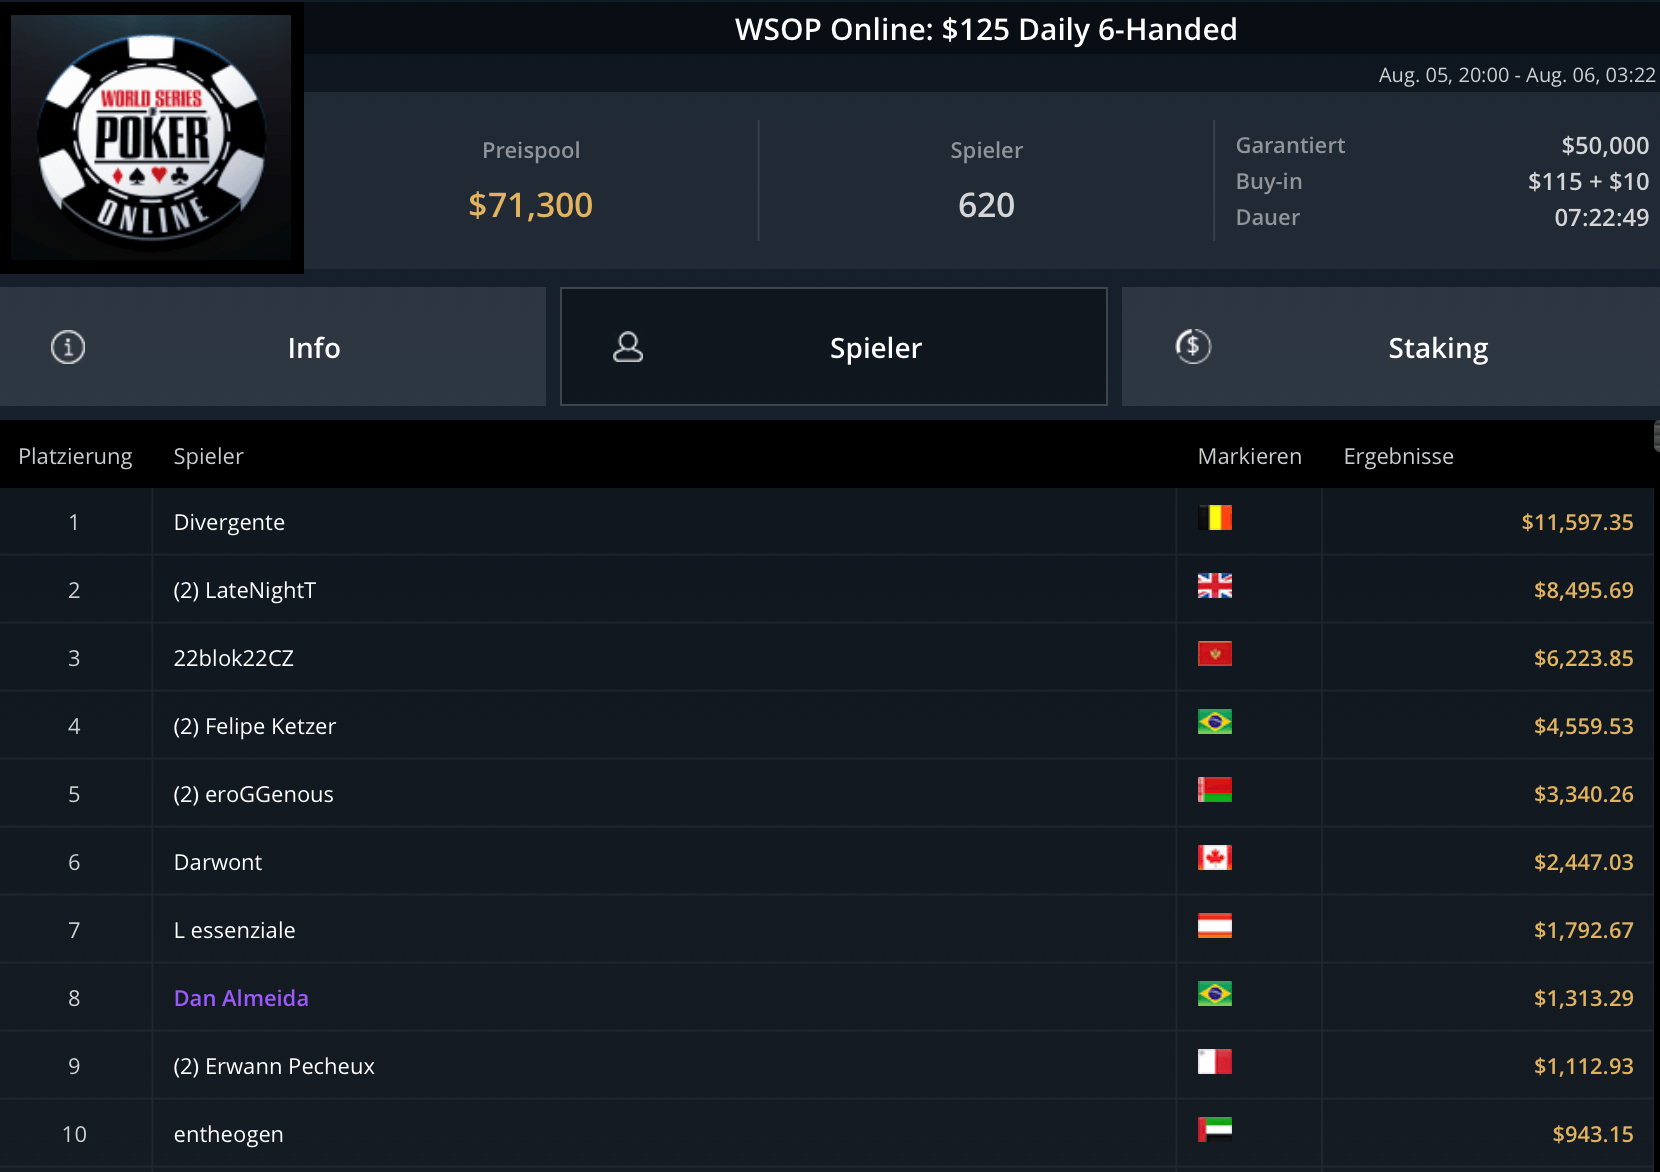Click the scrollbar at the table's right edge

[1656, 437]
